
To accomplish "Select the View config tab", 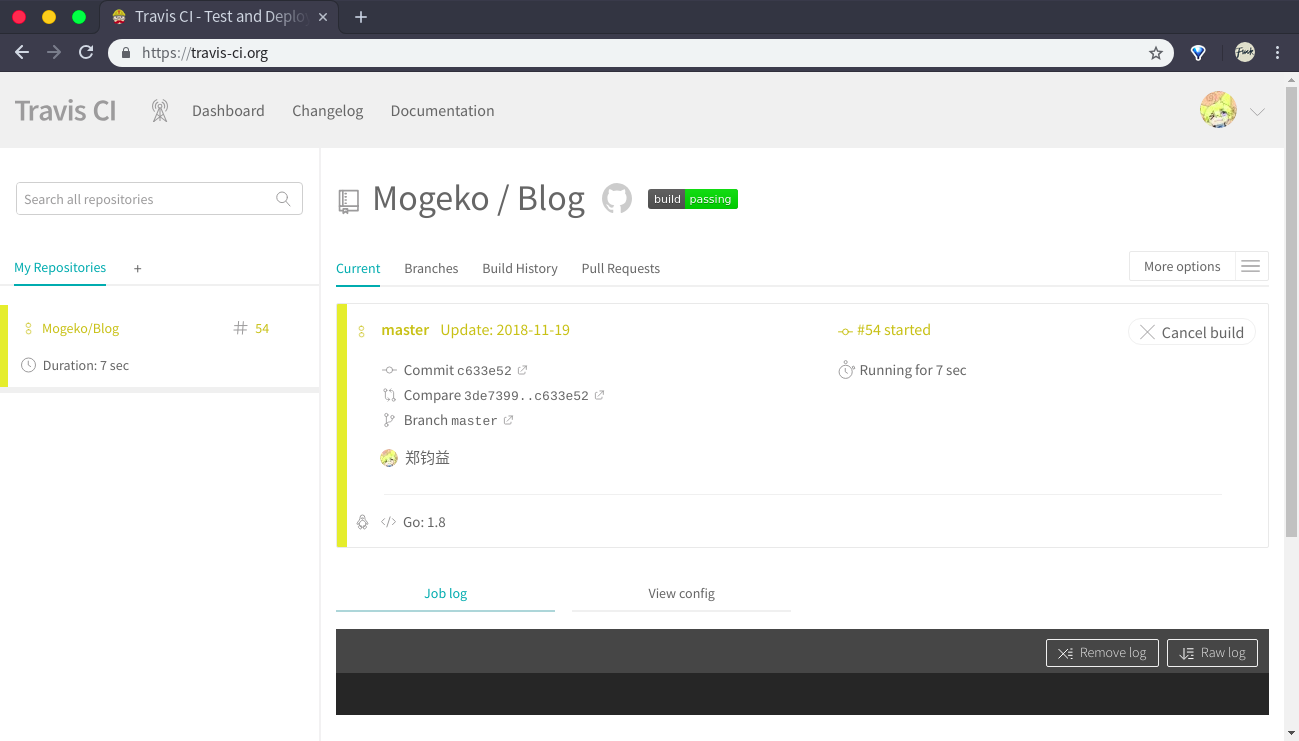I will coord(681,593).
